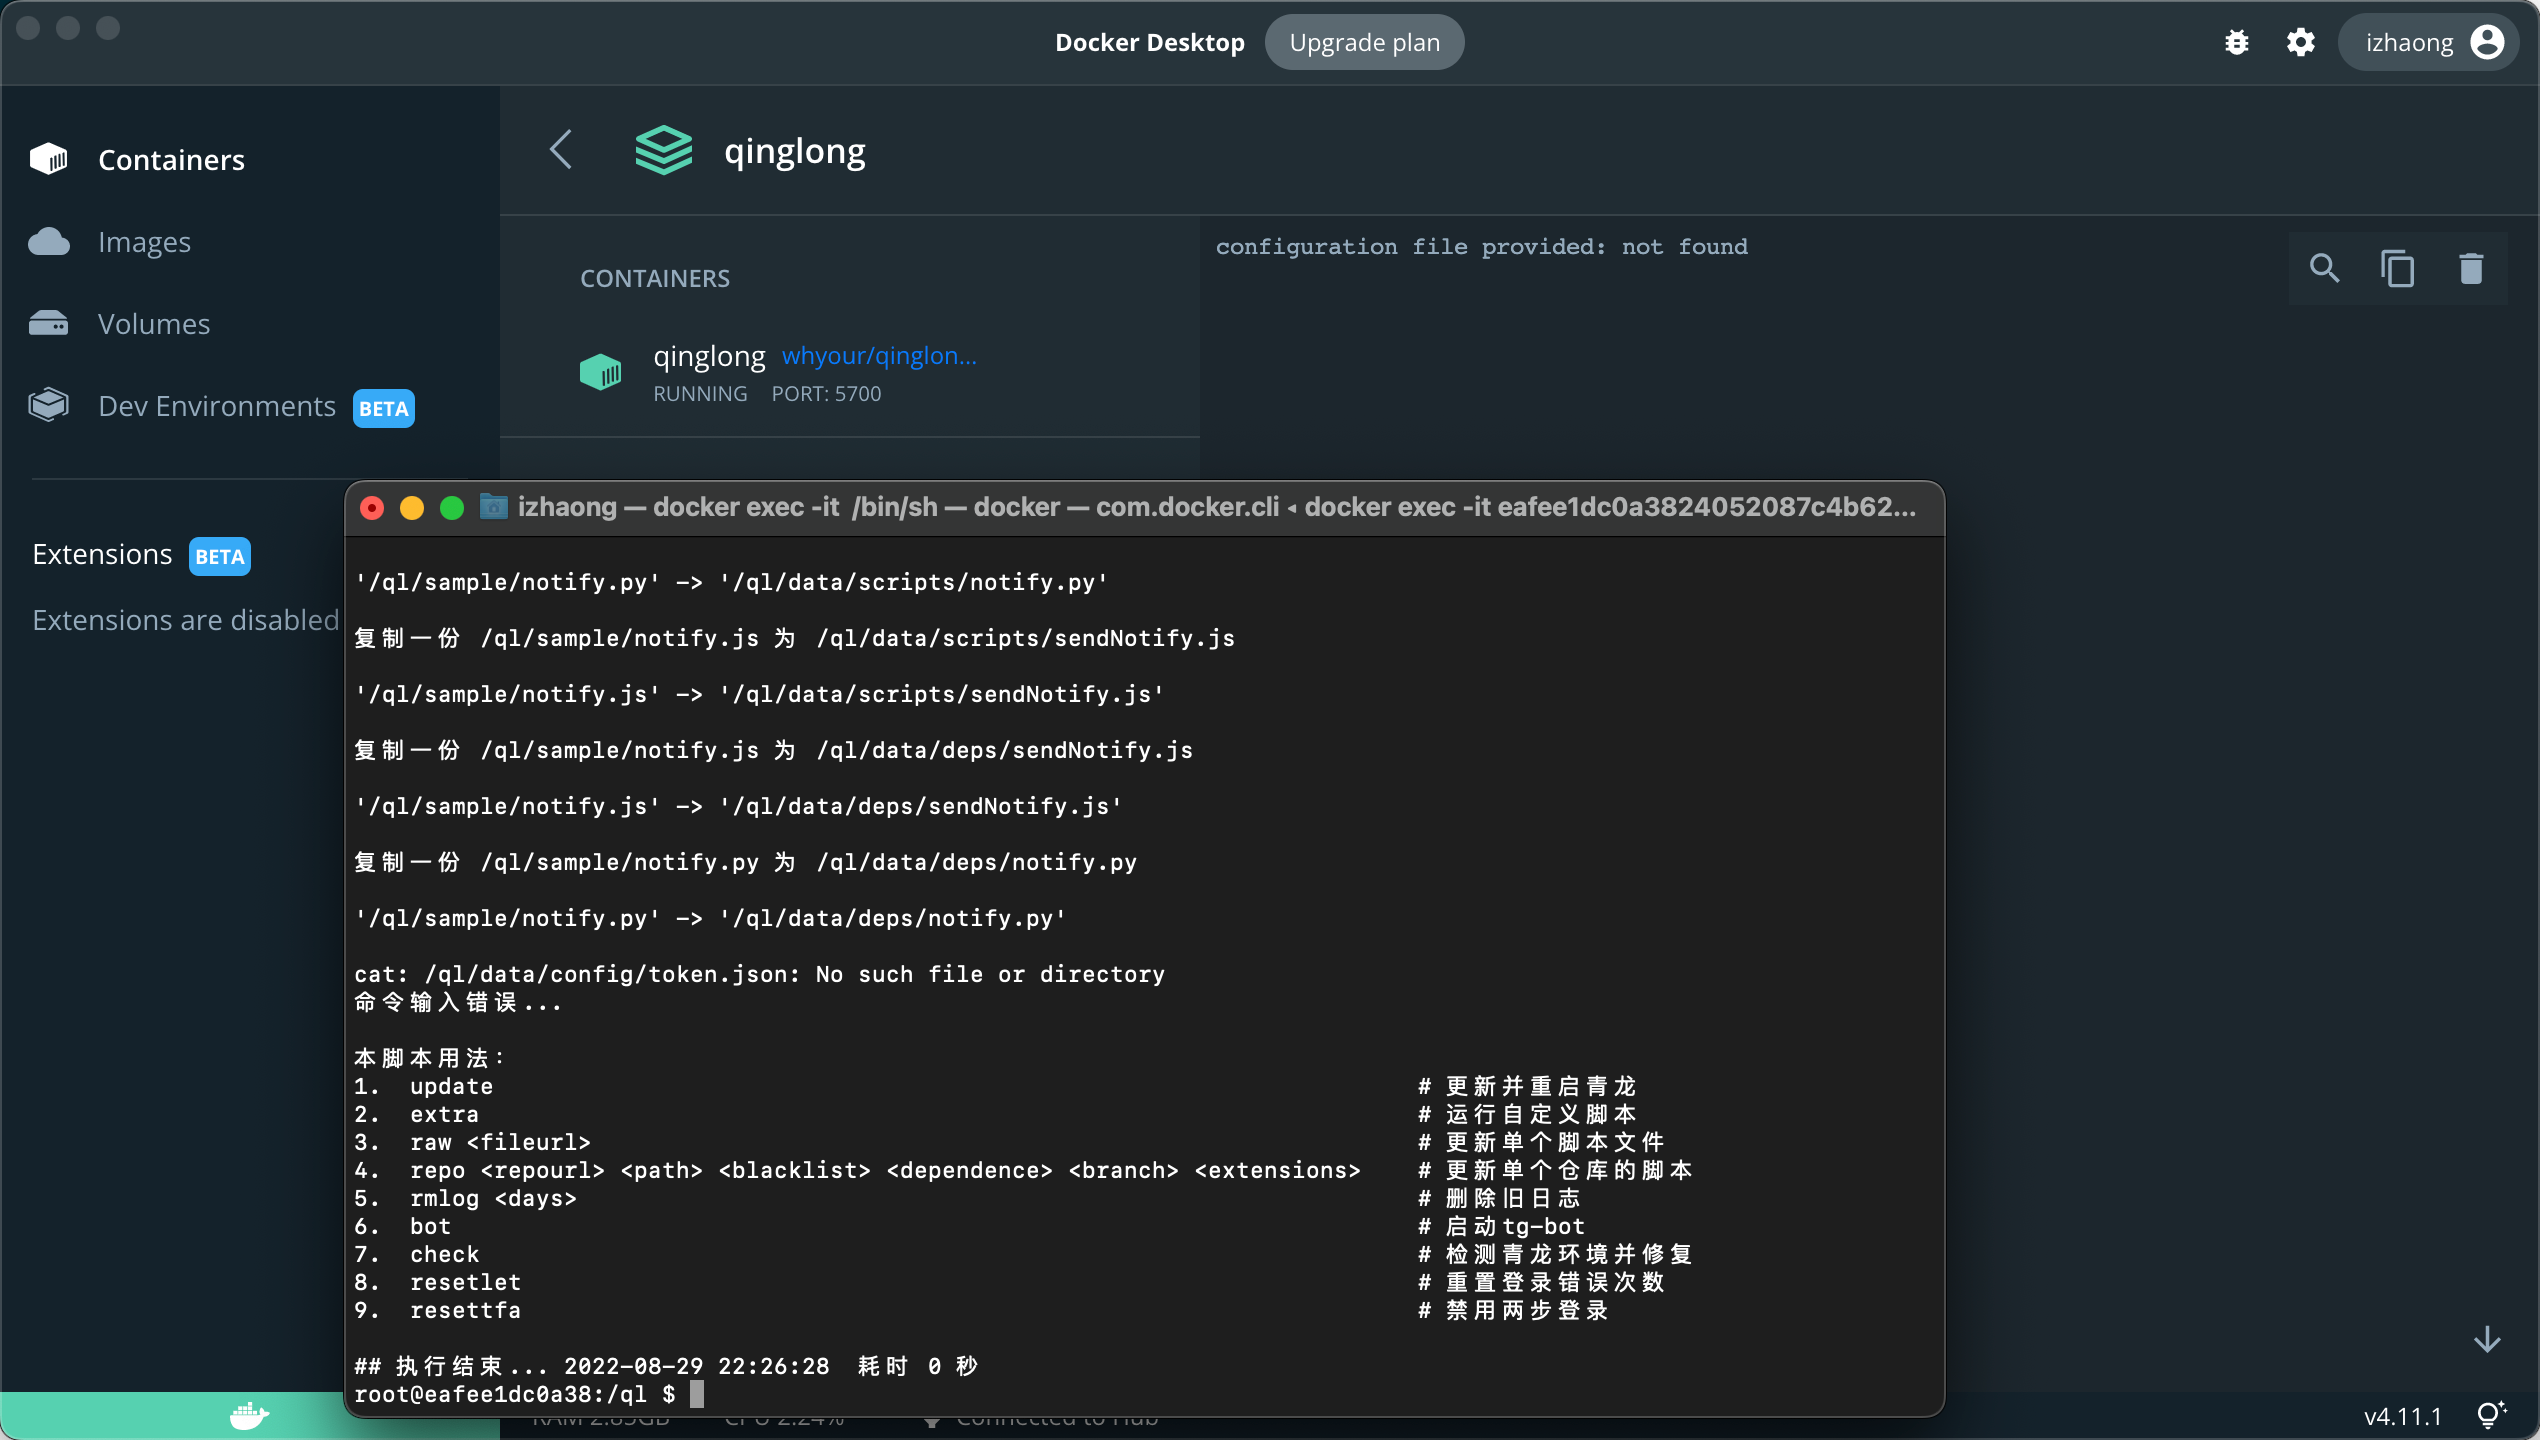Click the feedback lightbulb icon
This screenshot has width=2540, height=1440.
pos(2489,1414)
